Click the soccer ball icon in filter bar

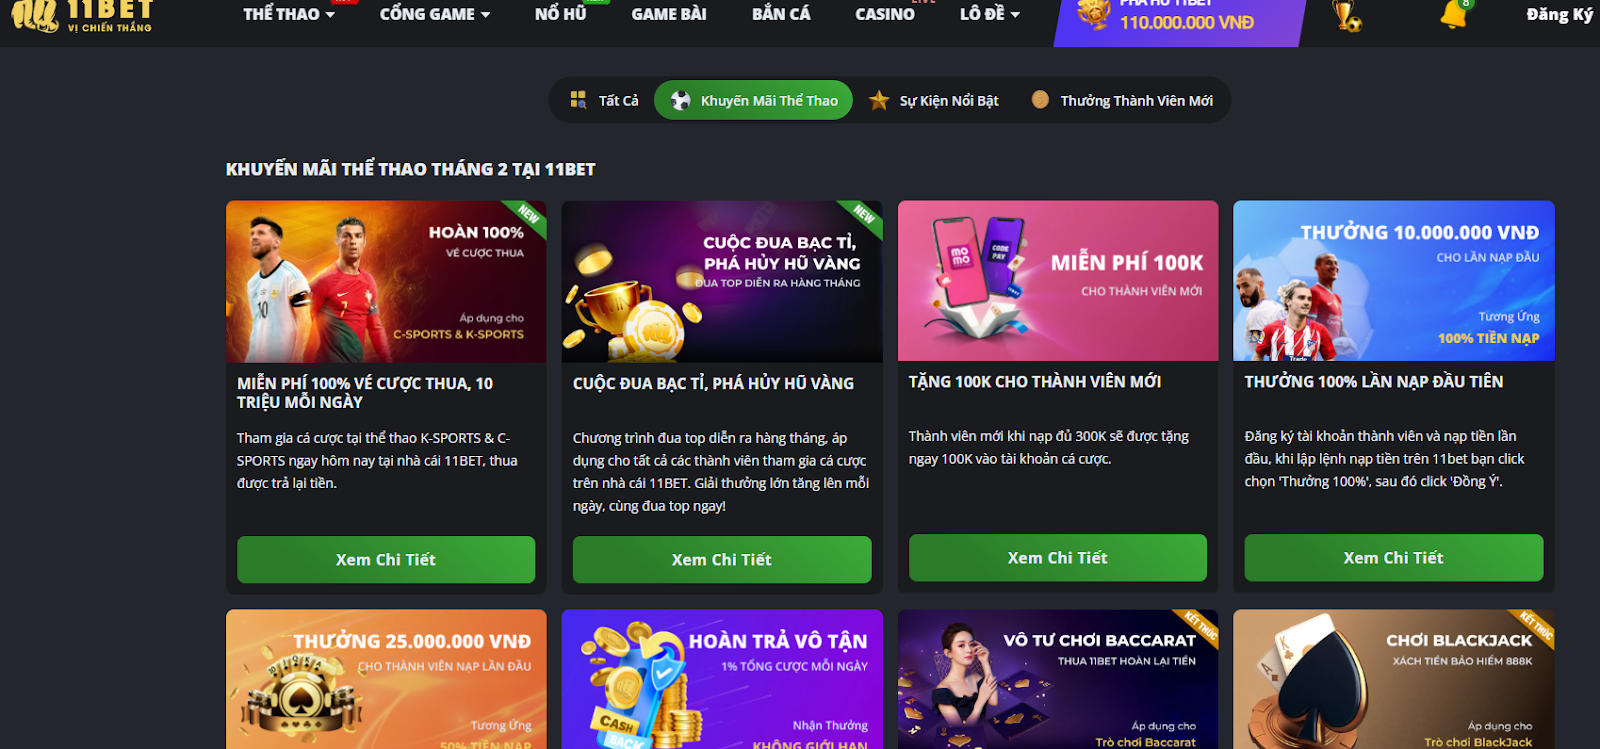(x=680, y=100)
